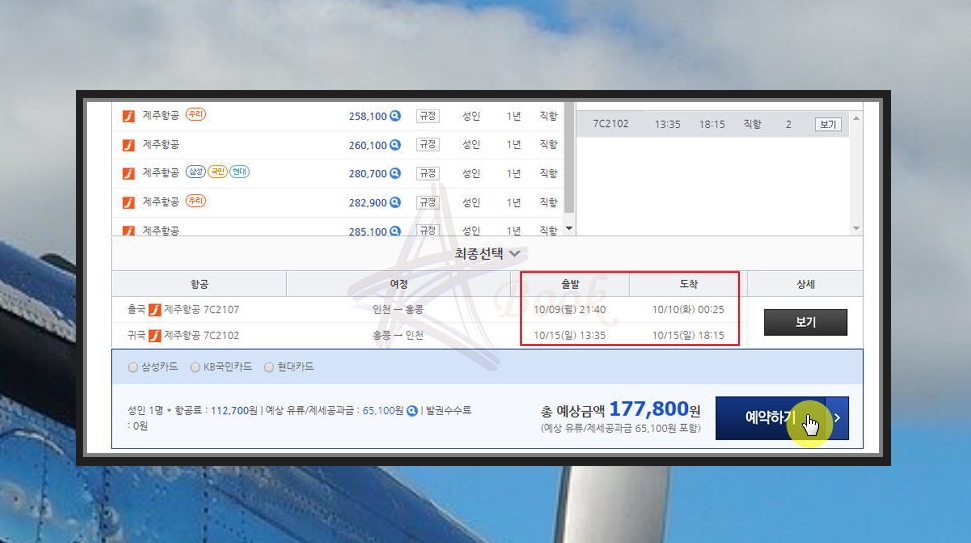Click Jeju Air logo beside 귀국 7C2102
Screen dimensions: 971x543
coord(155,336)
